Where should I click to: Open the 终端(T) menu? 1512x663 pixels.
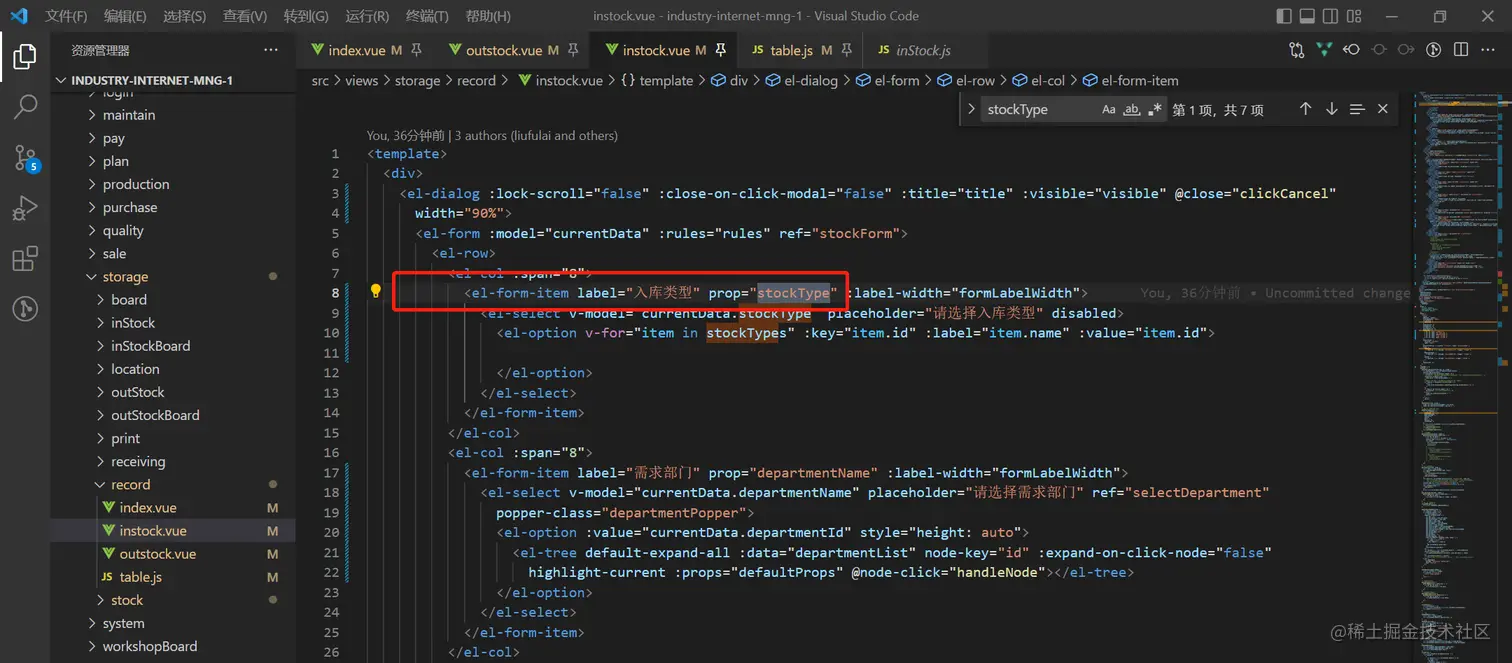[x=427, y=16]
